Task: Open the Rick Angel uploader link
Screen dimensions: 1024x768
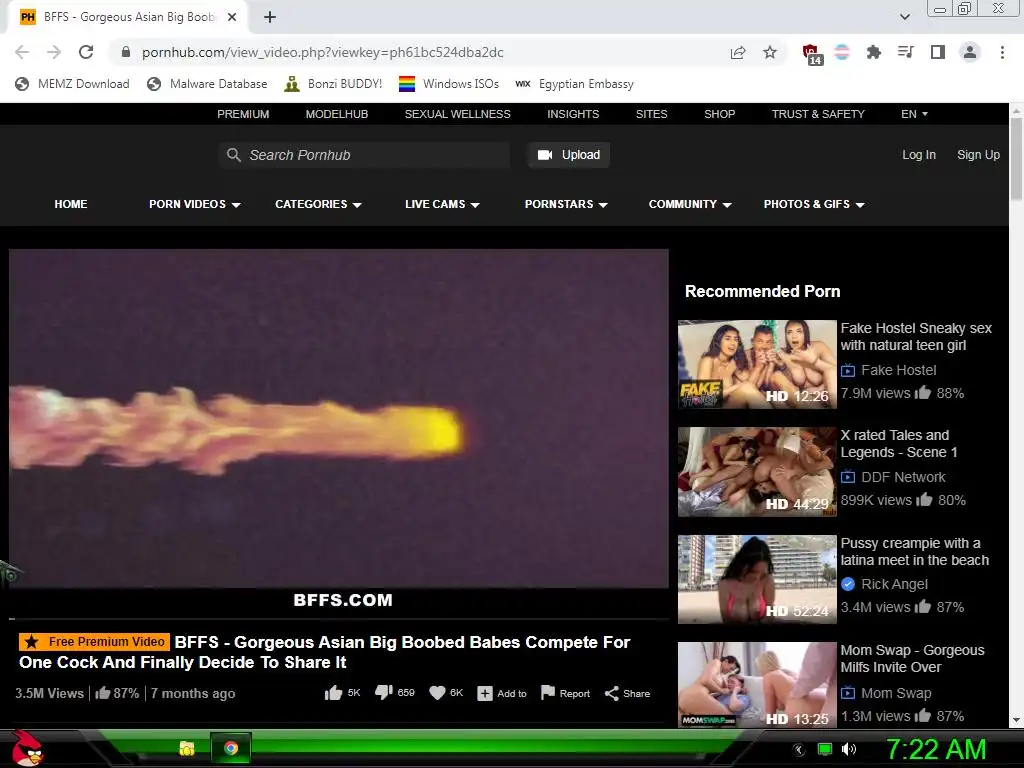Action: 894,584
